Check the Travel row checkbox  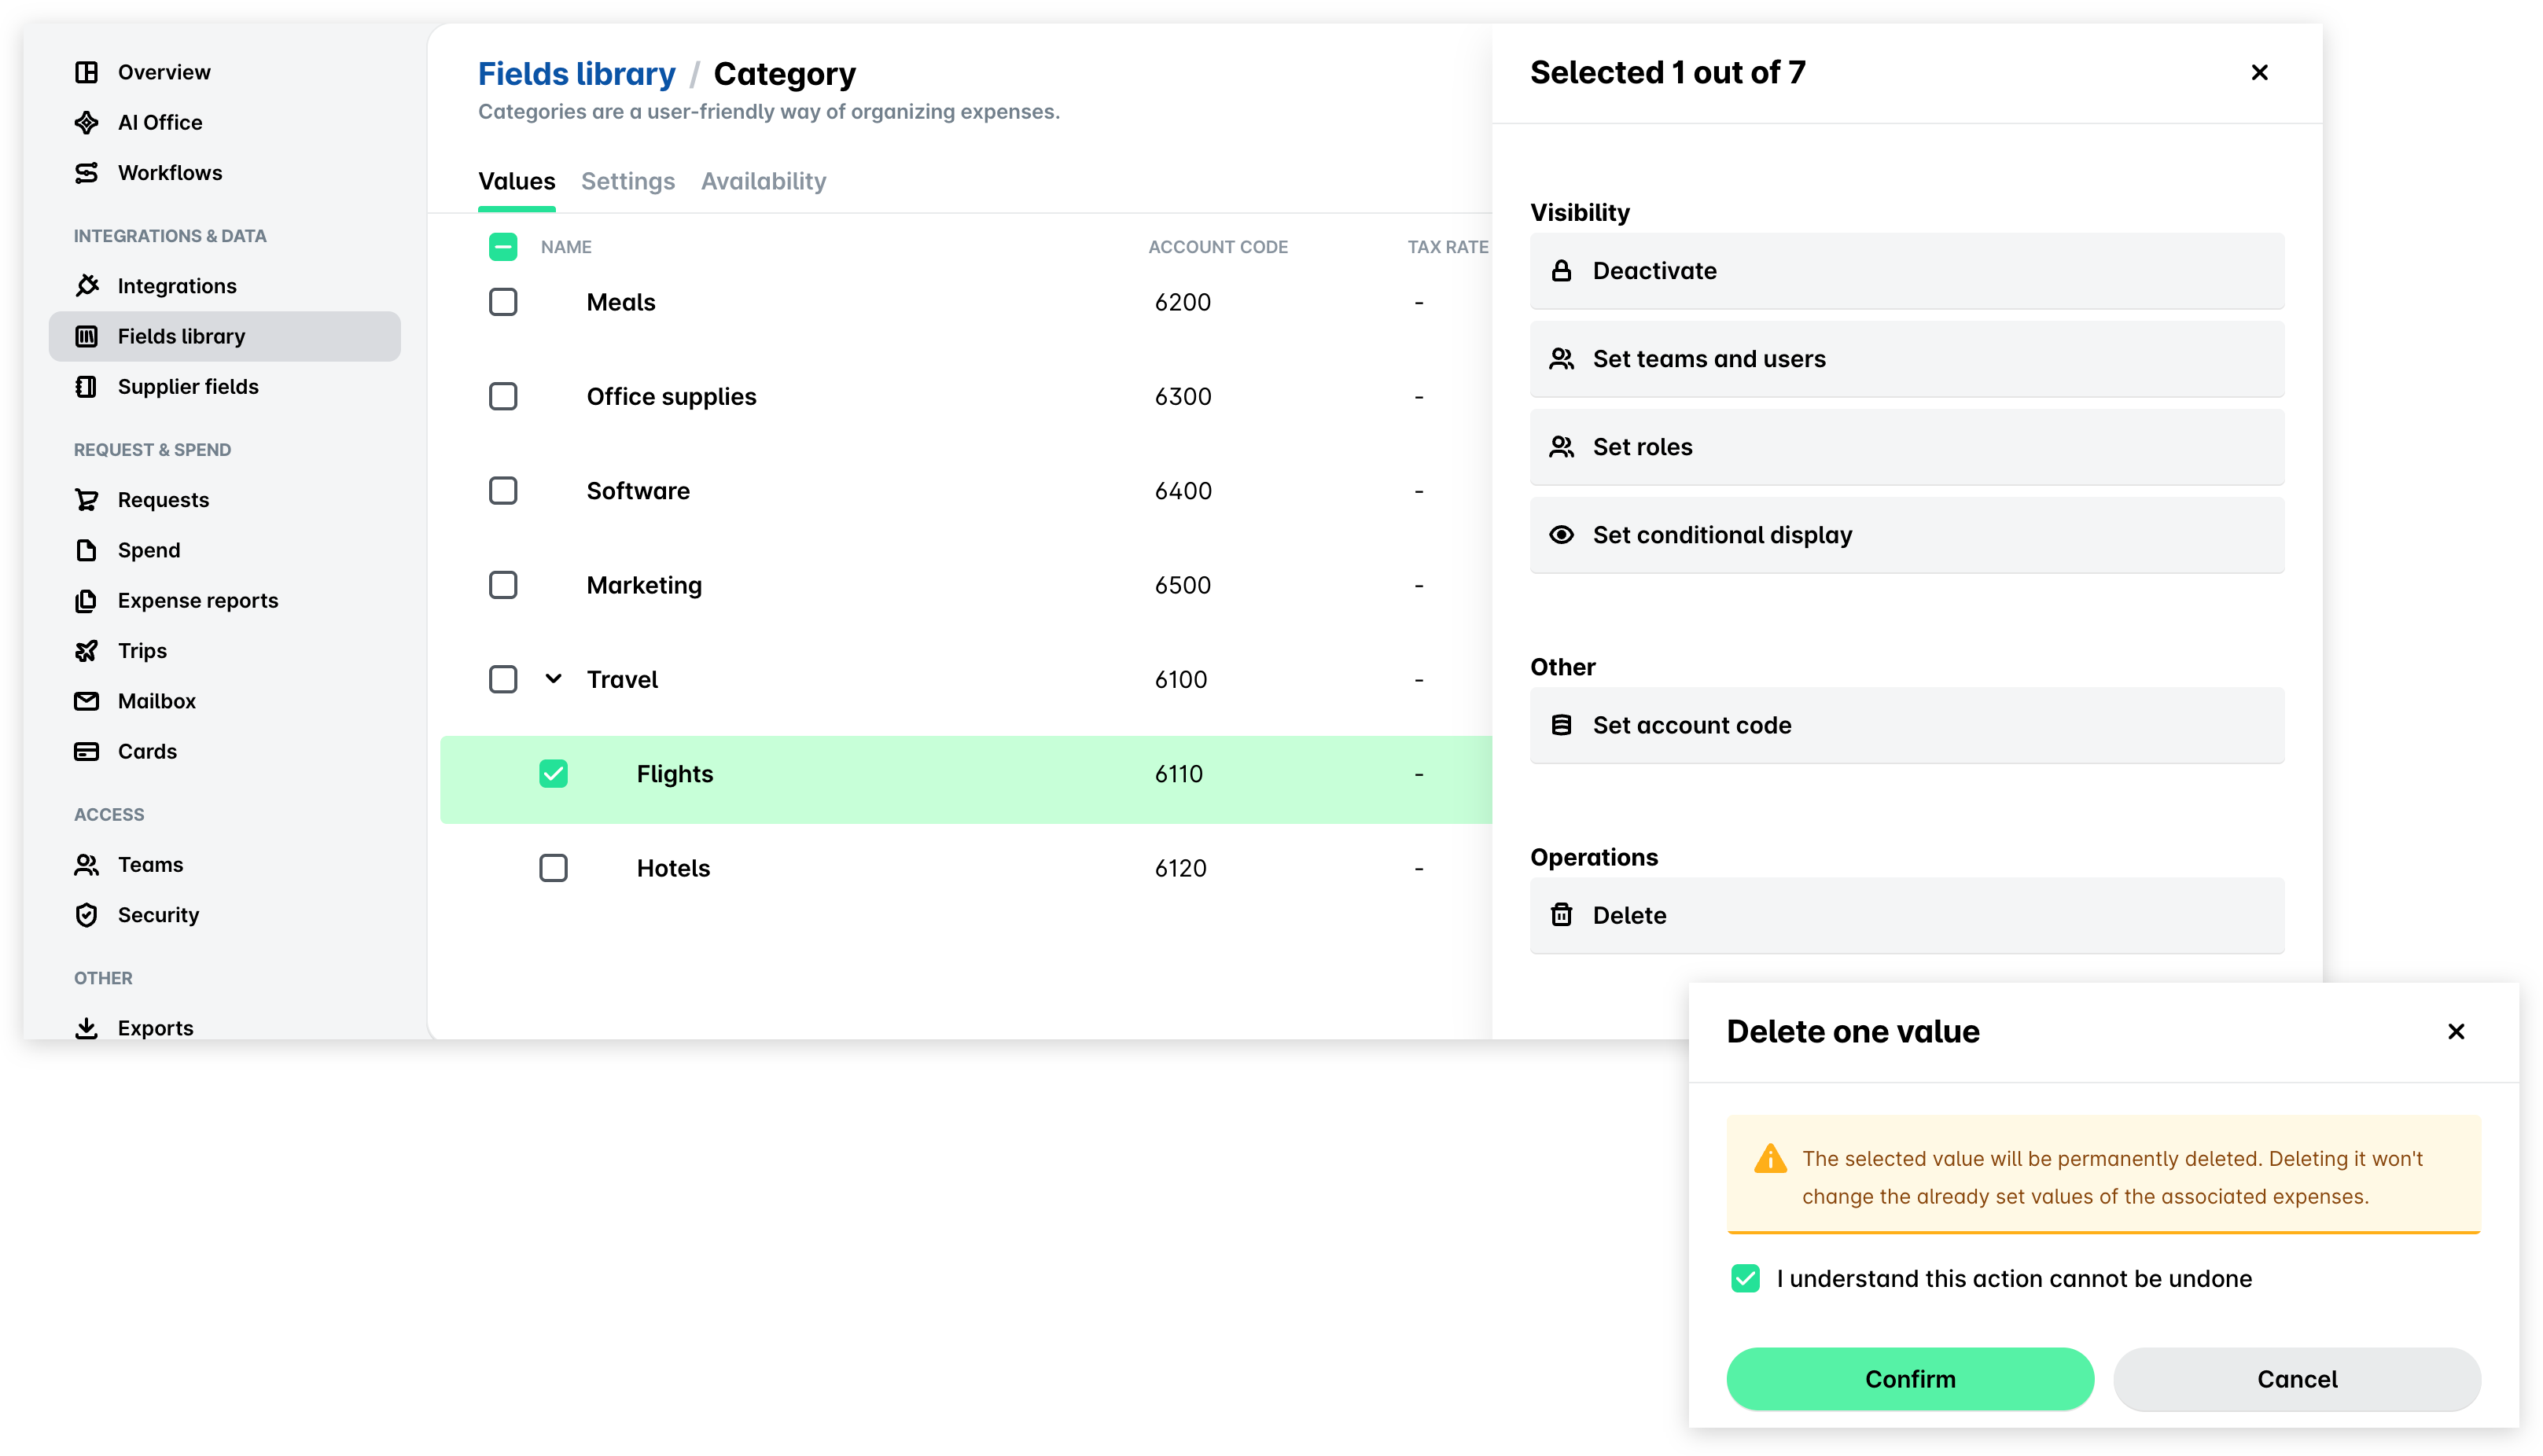point(503,679)
